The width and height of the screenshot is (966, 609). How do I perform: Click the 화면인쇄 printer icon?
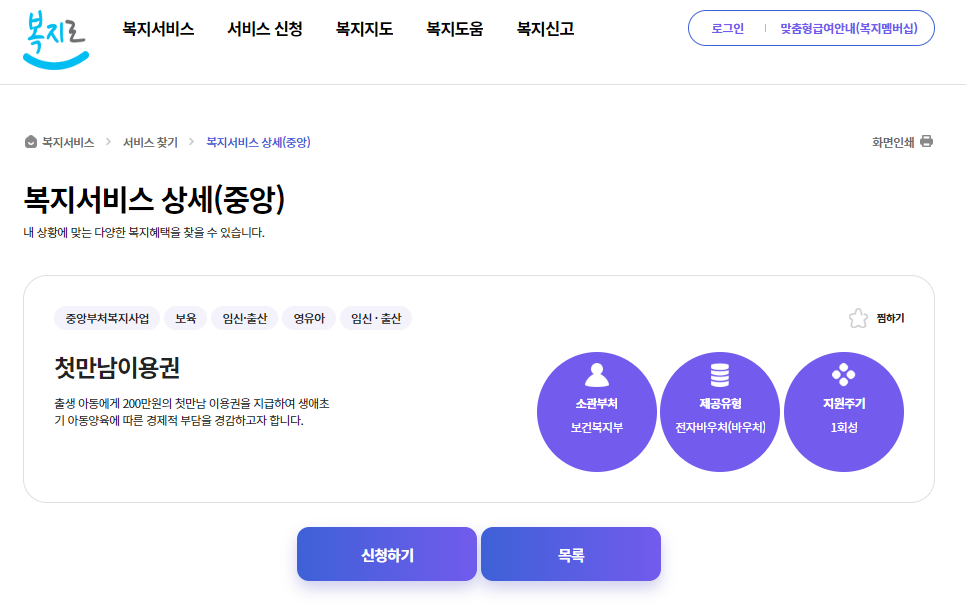[x=926, y=142]
